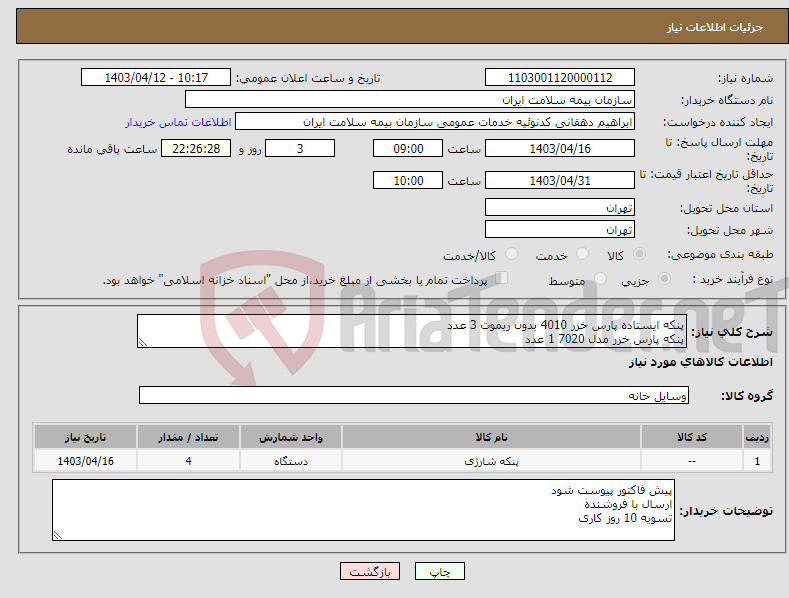Select the کالا/خدمت radio button
This screenshot has width=789, height=598.
click(x=511, y=254)
